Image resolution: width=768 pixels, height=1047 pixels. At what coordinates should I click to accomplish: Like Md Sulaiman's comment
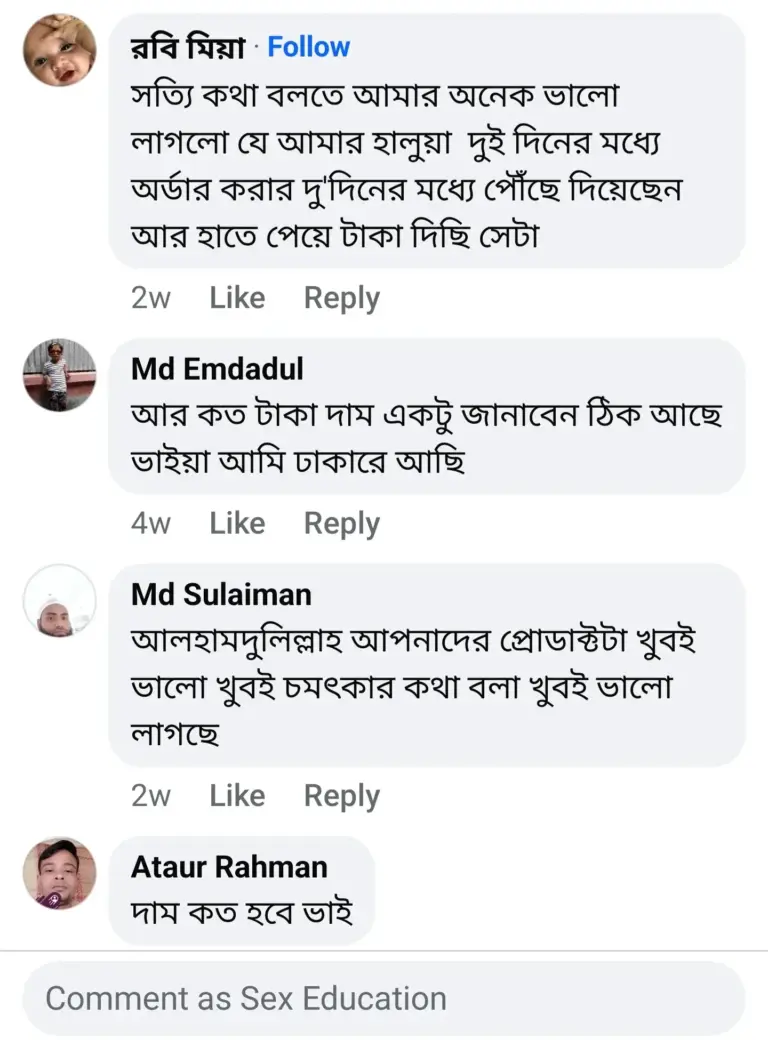click(x=237, y=795)
